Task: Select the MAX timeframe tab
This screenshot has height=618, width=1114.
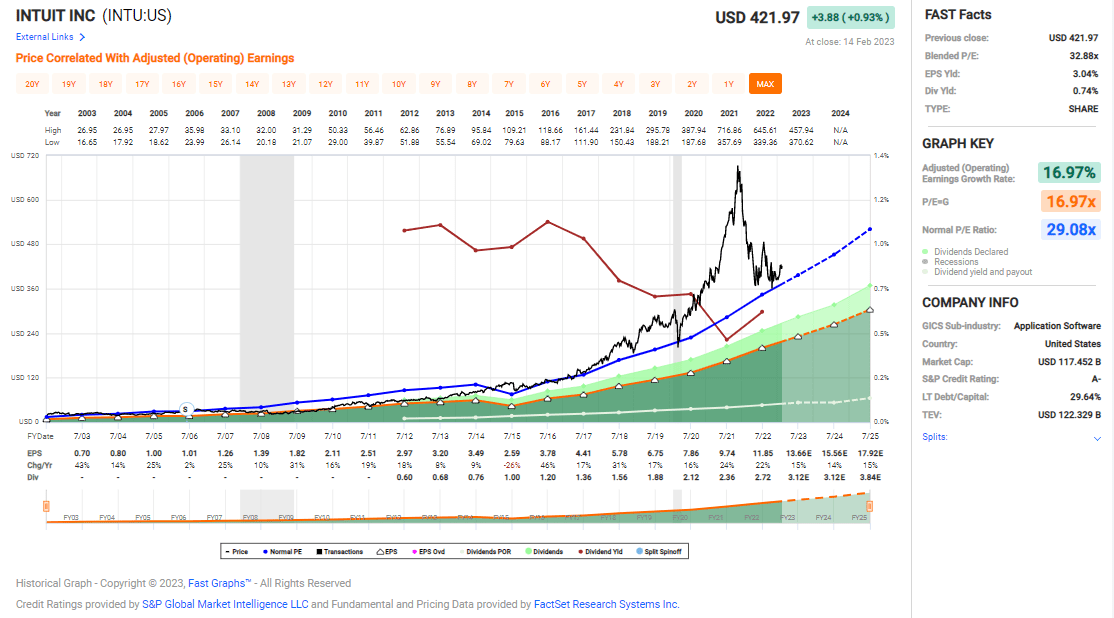Action: coord(764,84)
